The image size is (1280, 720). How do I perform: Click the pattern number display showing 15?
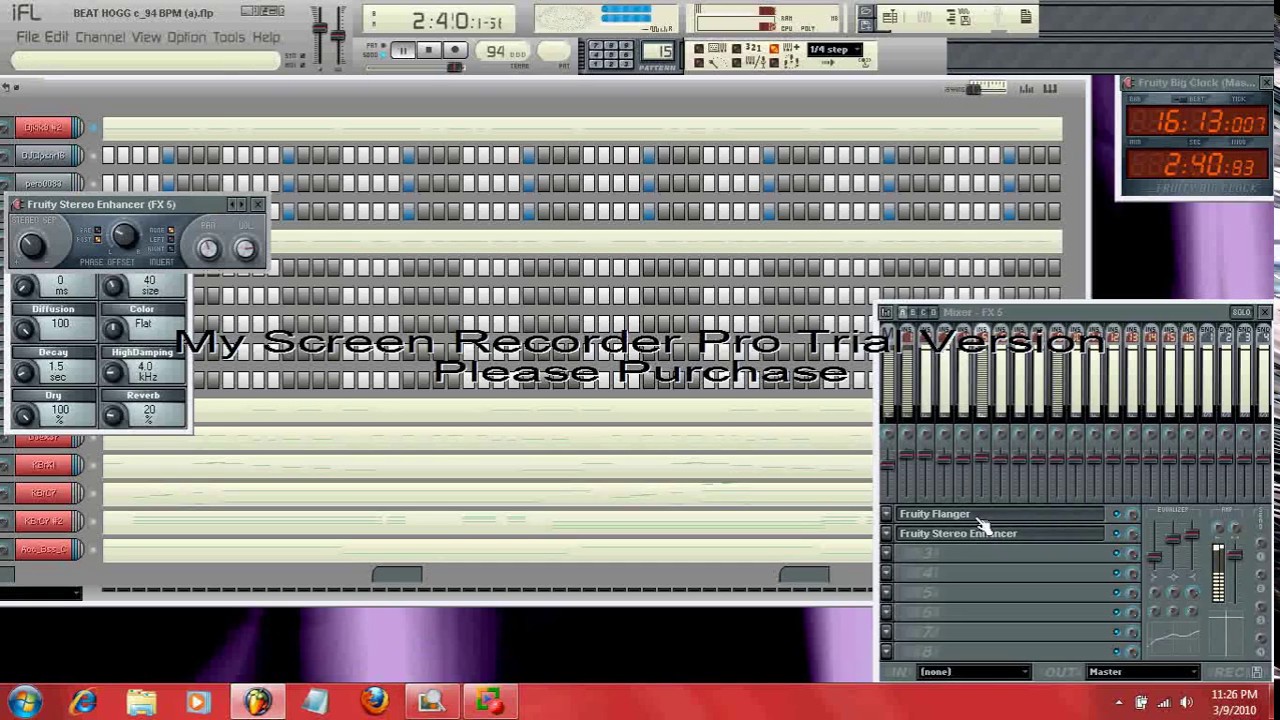[x=657, y=52]
